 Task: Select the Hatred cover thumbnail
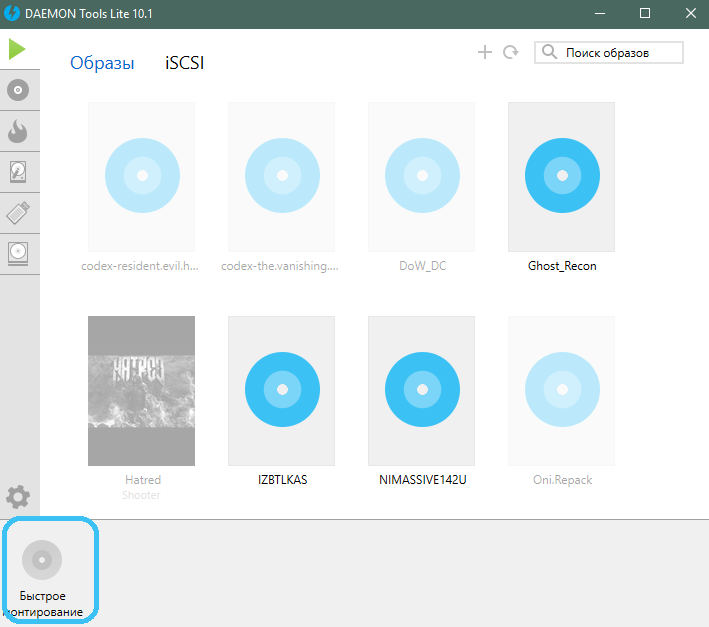[142, 391]
